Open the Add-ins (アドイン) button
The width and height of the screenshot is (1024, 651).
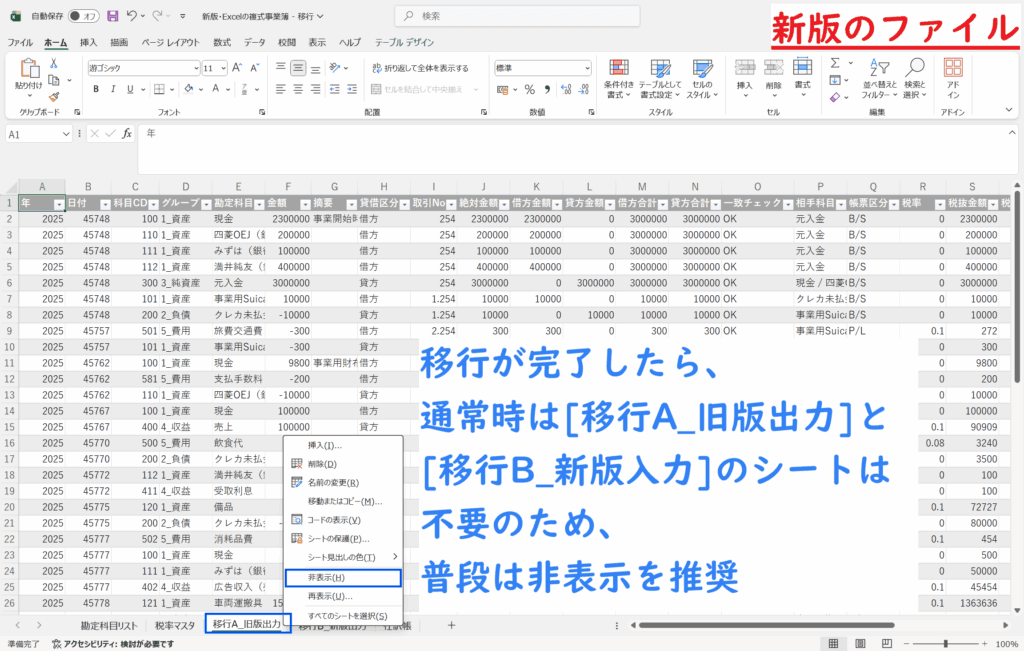point(953,77)
